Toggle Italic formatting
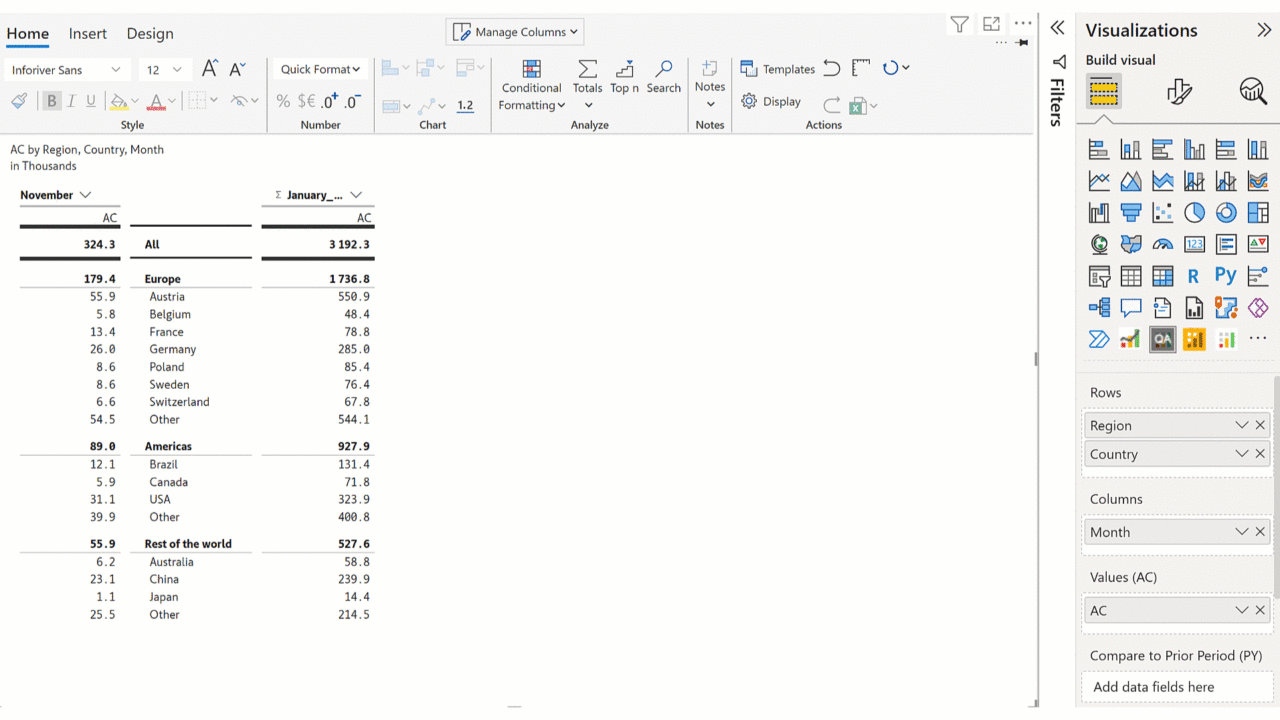 [71, 101]
